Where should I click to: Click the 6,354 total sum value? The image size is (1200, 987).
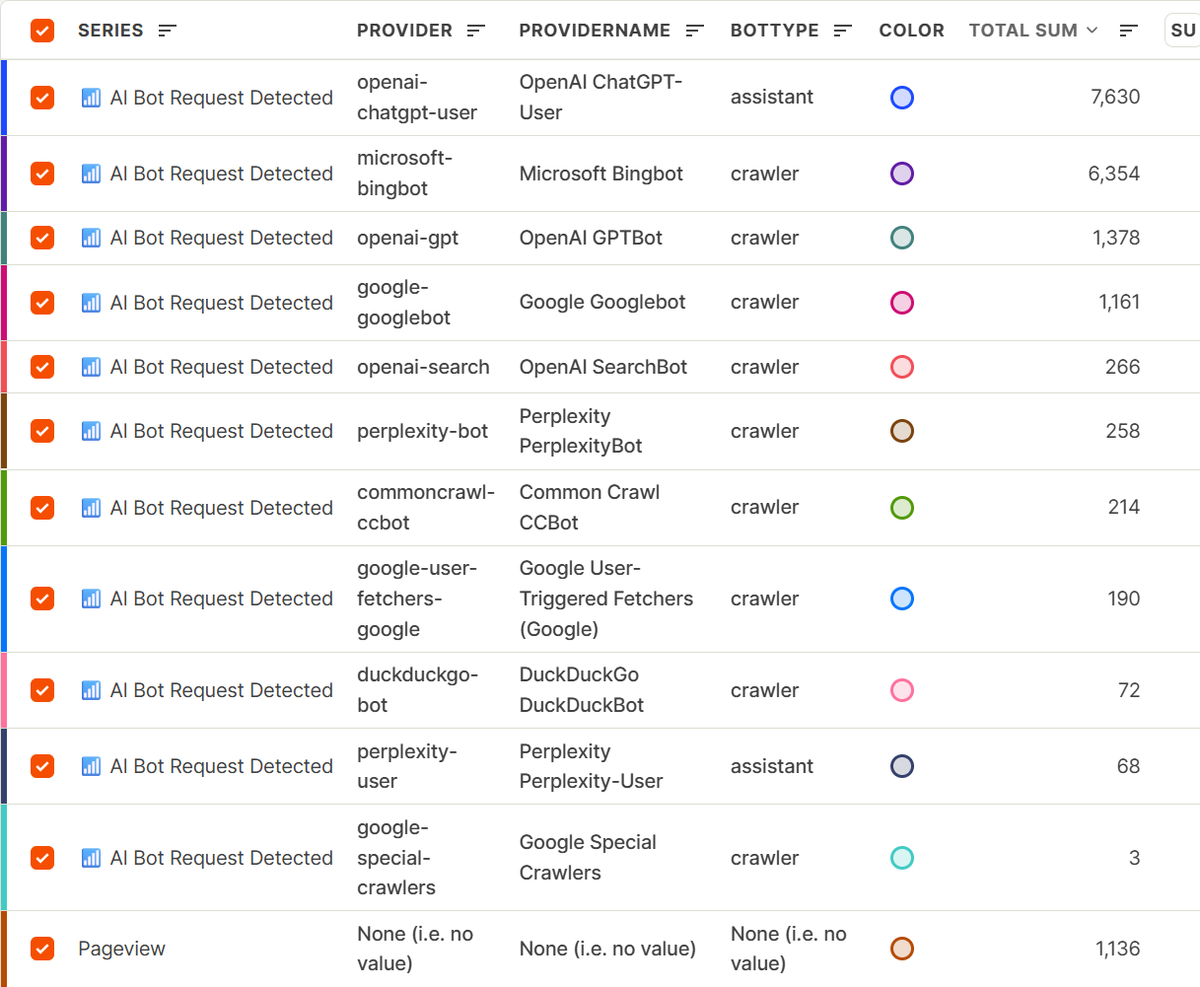[1113, 174]
